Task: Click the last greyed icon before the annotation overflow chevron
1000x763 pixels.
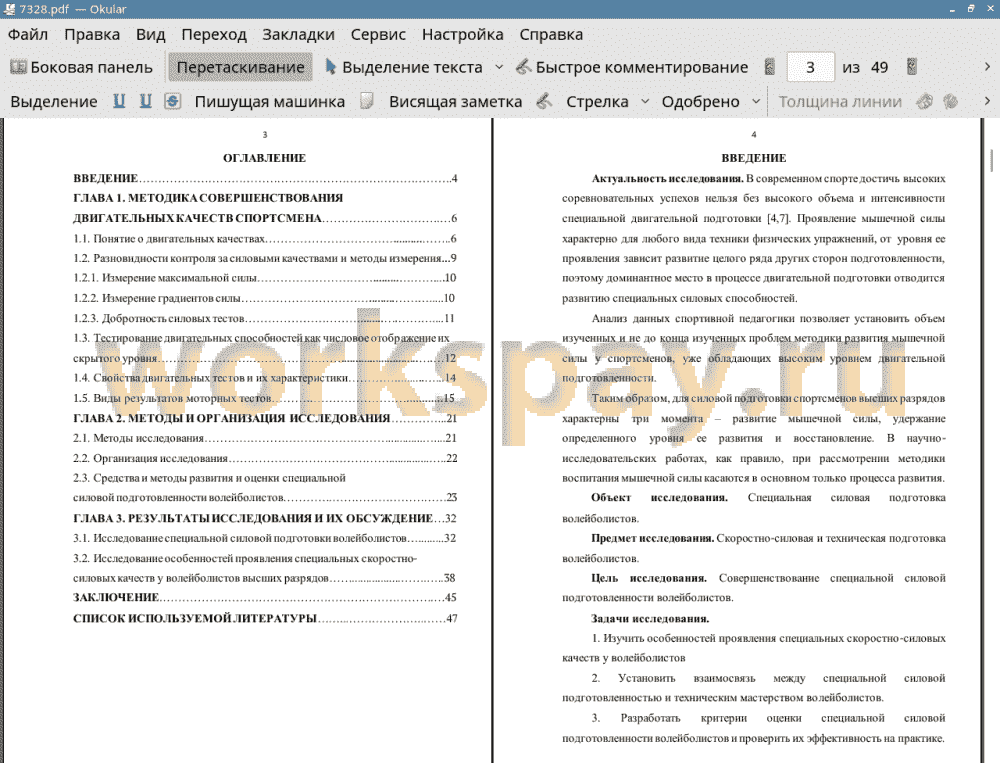Action: tap(950, 101)
